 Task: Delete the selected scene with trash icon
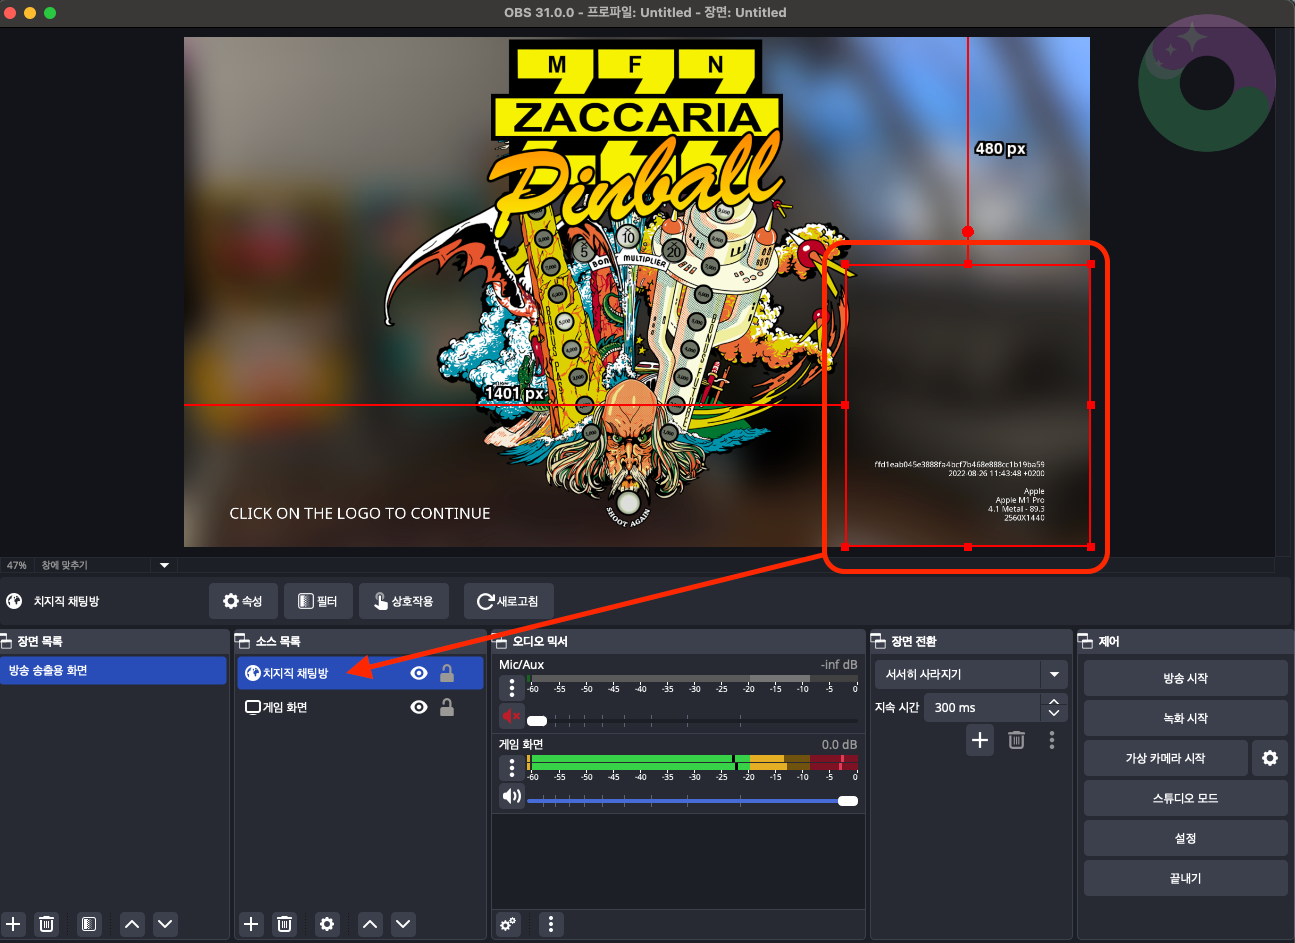pos(46,924)
